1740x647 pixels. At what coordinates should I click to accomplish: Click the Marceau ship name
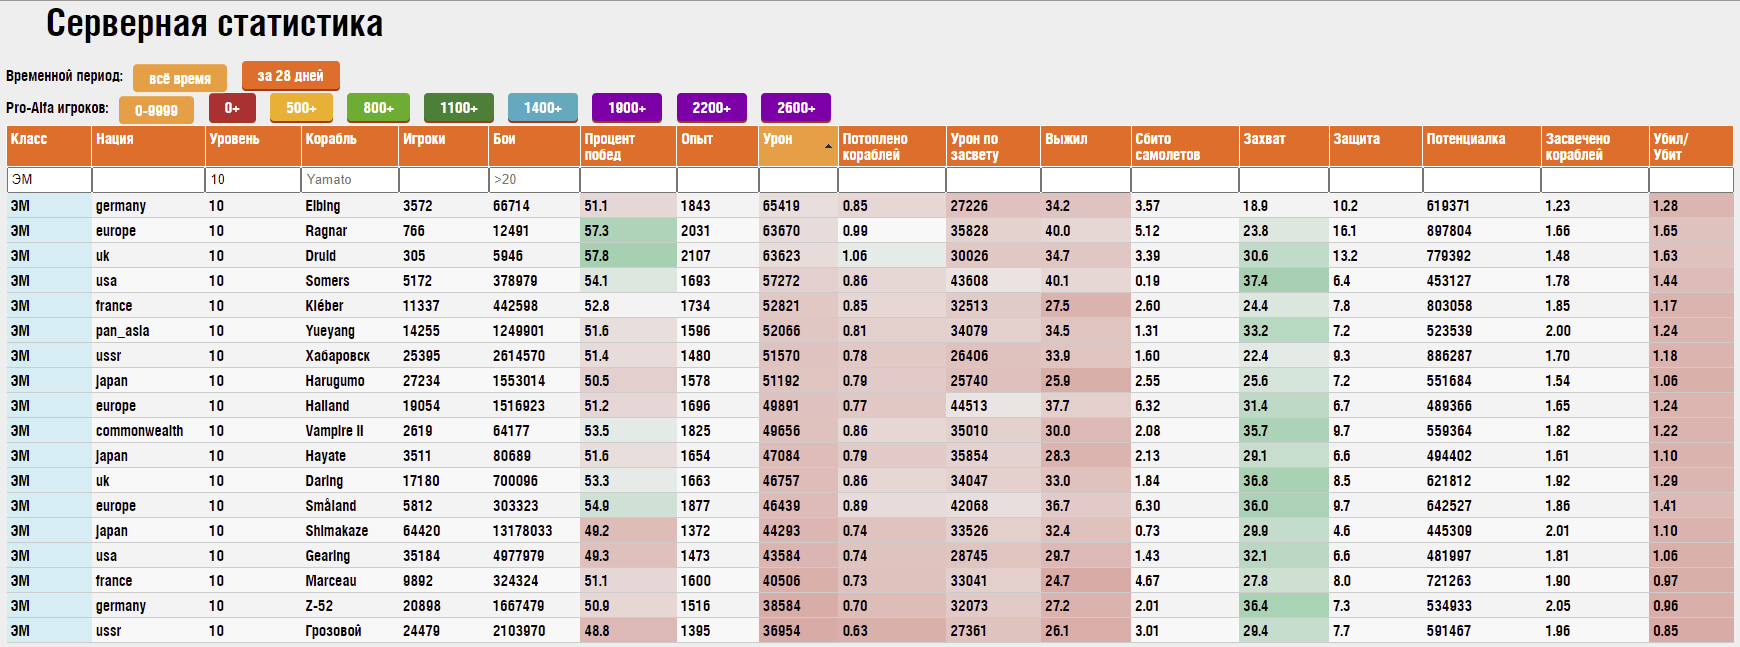331,581
